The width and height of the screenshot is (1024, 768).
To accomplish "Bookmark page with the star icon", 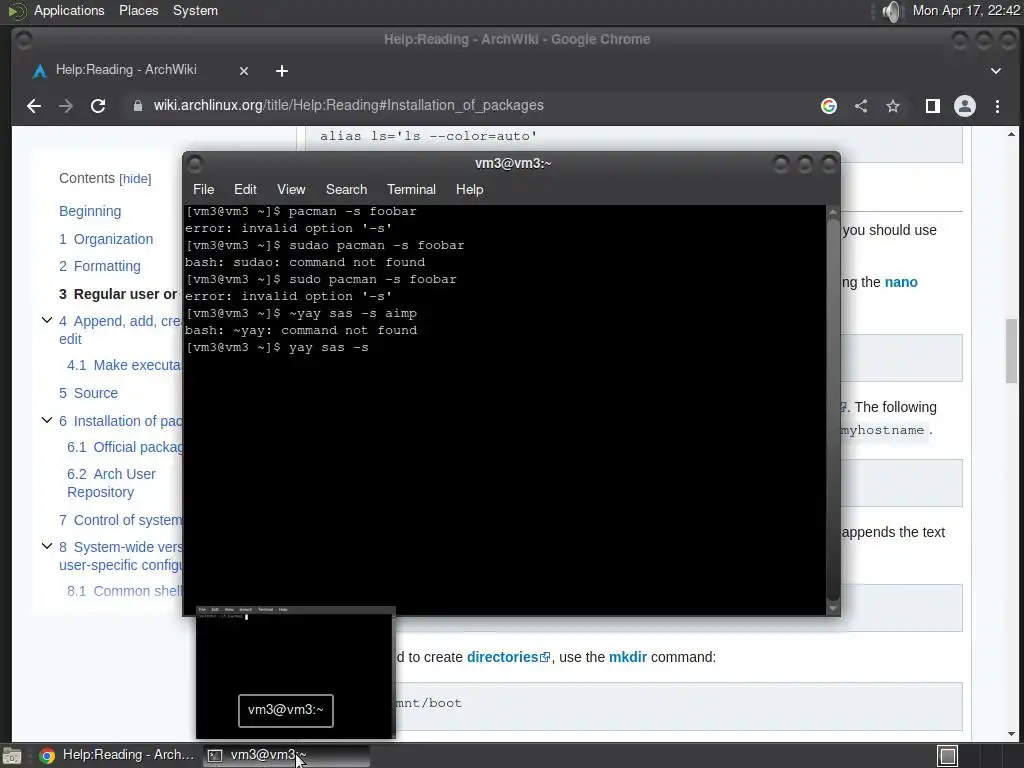I will 893,106.
